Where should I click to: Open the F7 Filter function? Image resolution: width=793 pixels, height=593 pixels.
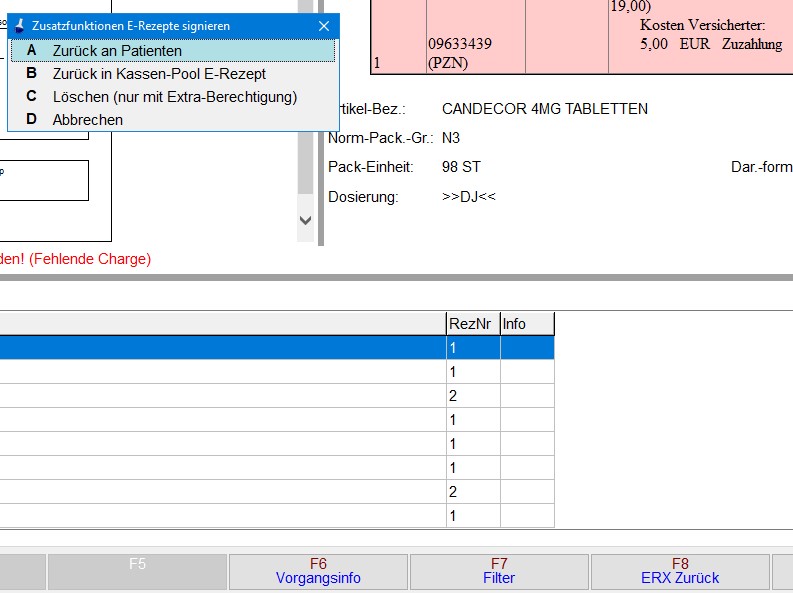(499, 571)
